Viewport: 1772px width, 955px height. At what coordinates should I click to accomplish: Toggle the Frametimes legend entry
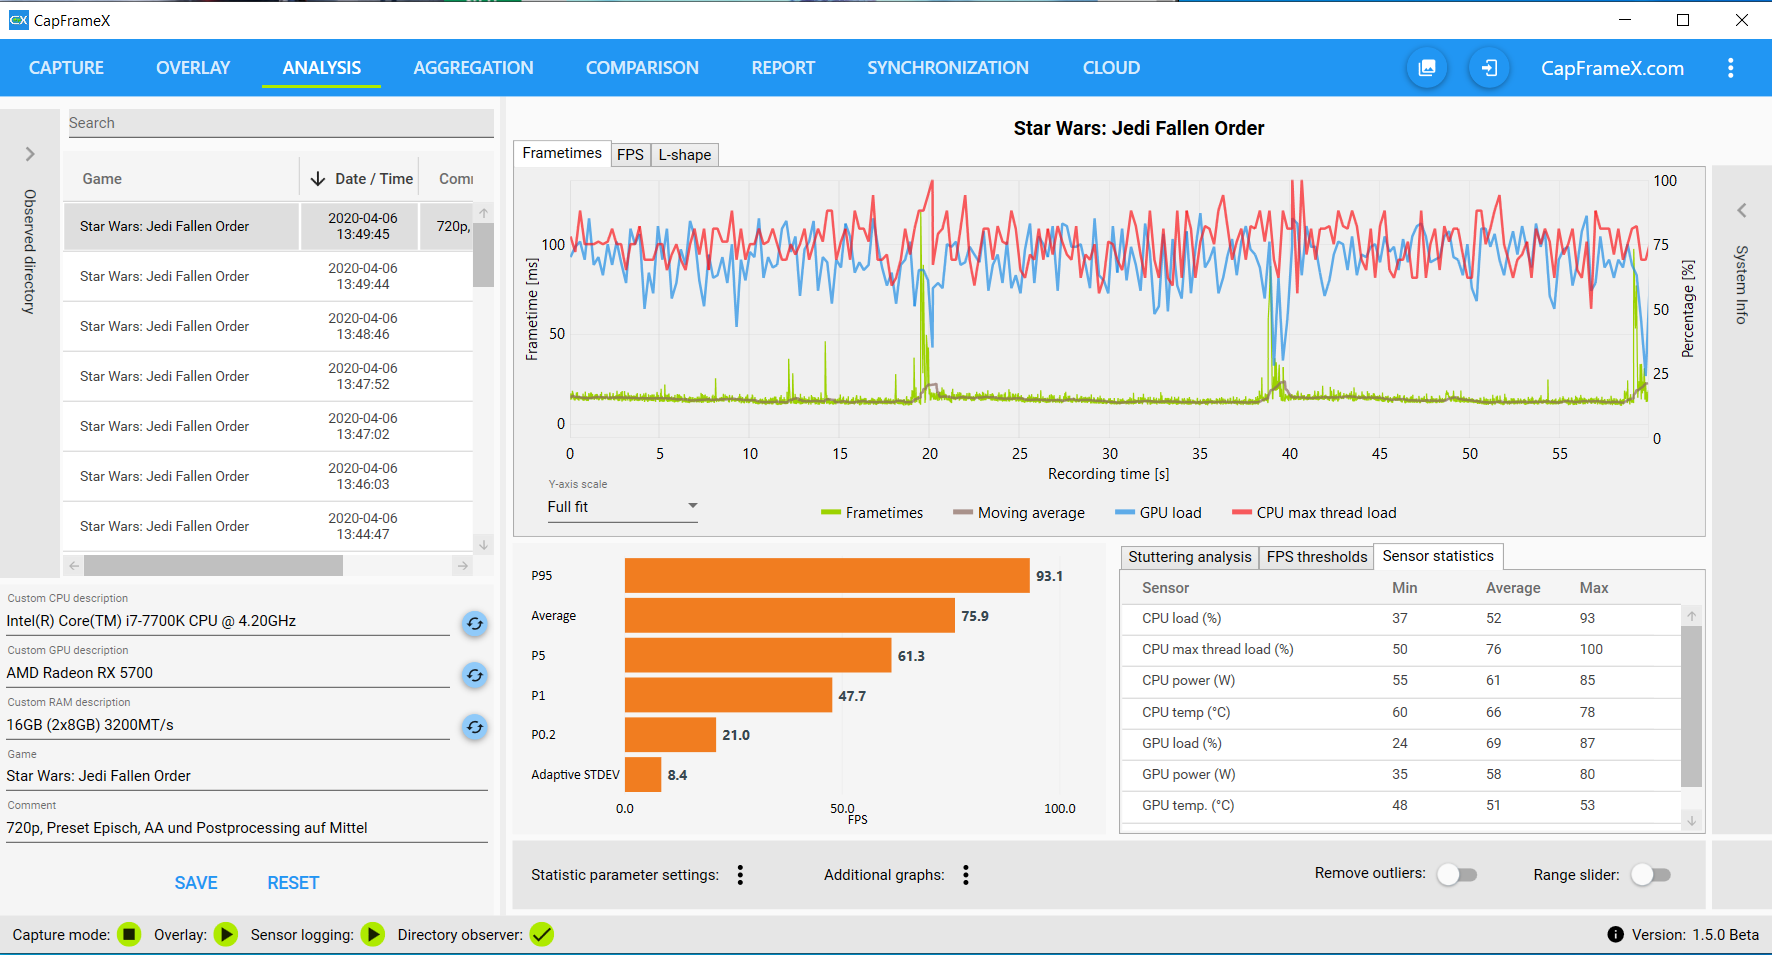coord(872,513)
